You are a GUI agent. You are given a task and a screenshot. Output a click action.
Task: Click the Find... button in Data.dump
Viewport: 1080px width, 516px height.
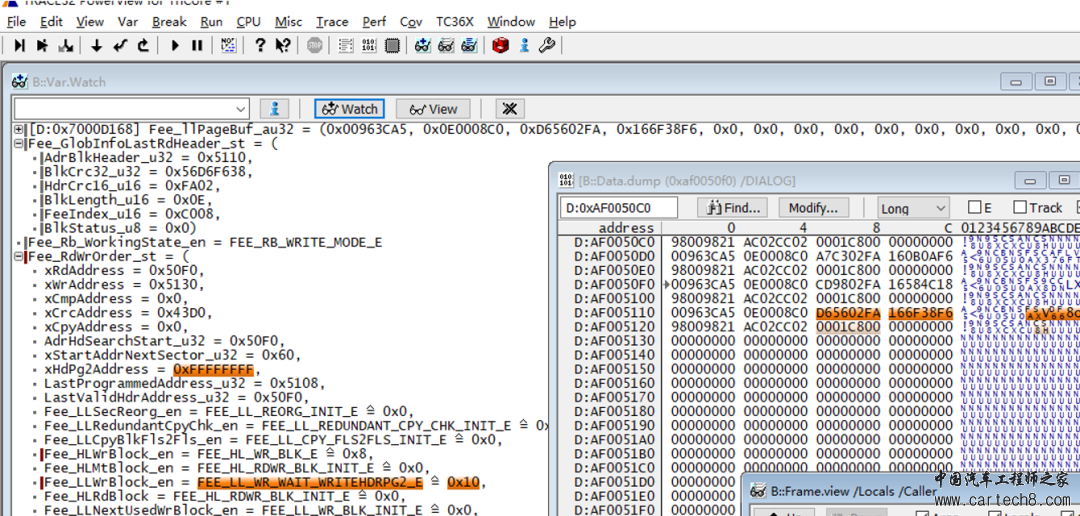tap(733, 207)
